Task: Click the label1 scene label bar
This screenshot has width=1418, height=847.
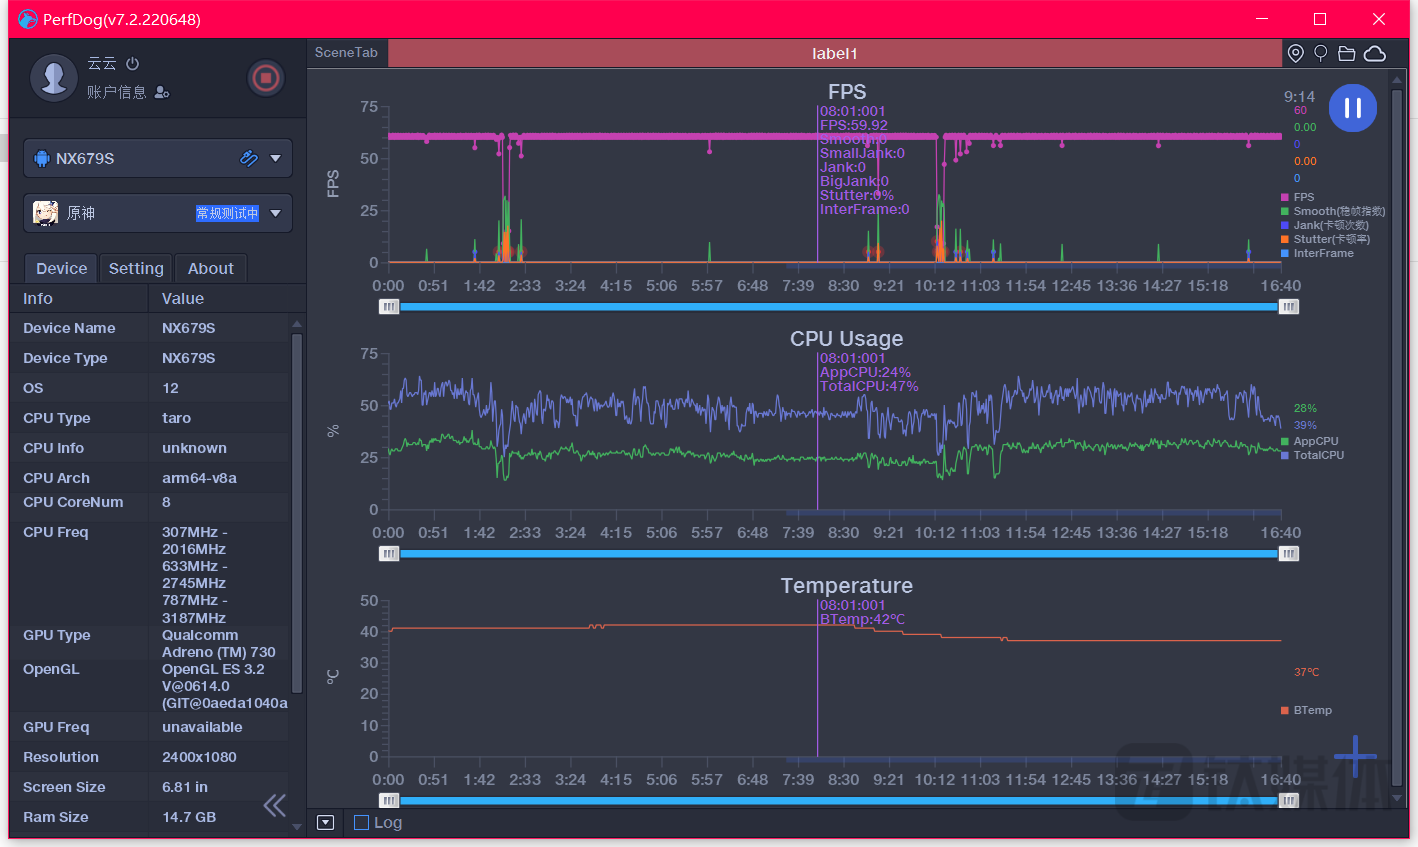Action: [834, 53]
